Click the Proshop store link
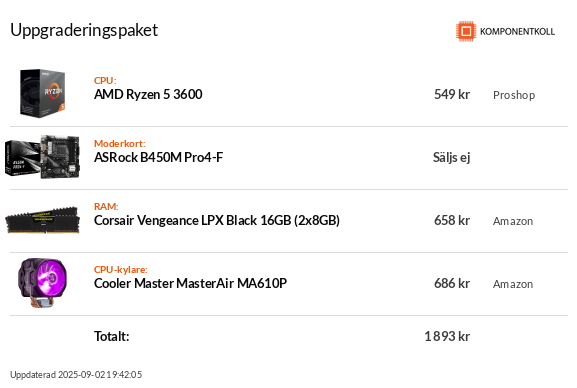This screenshot has height=388, width=577. point(514,95)
